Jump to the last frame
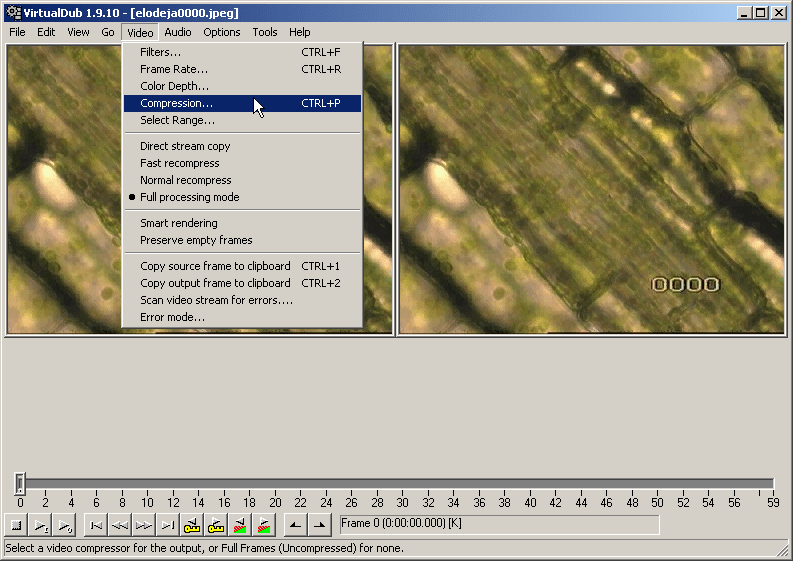Image resolution: width=793 pixels, height=561 pixels. pyautogui.click(x=168, y=526)
